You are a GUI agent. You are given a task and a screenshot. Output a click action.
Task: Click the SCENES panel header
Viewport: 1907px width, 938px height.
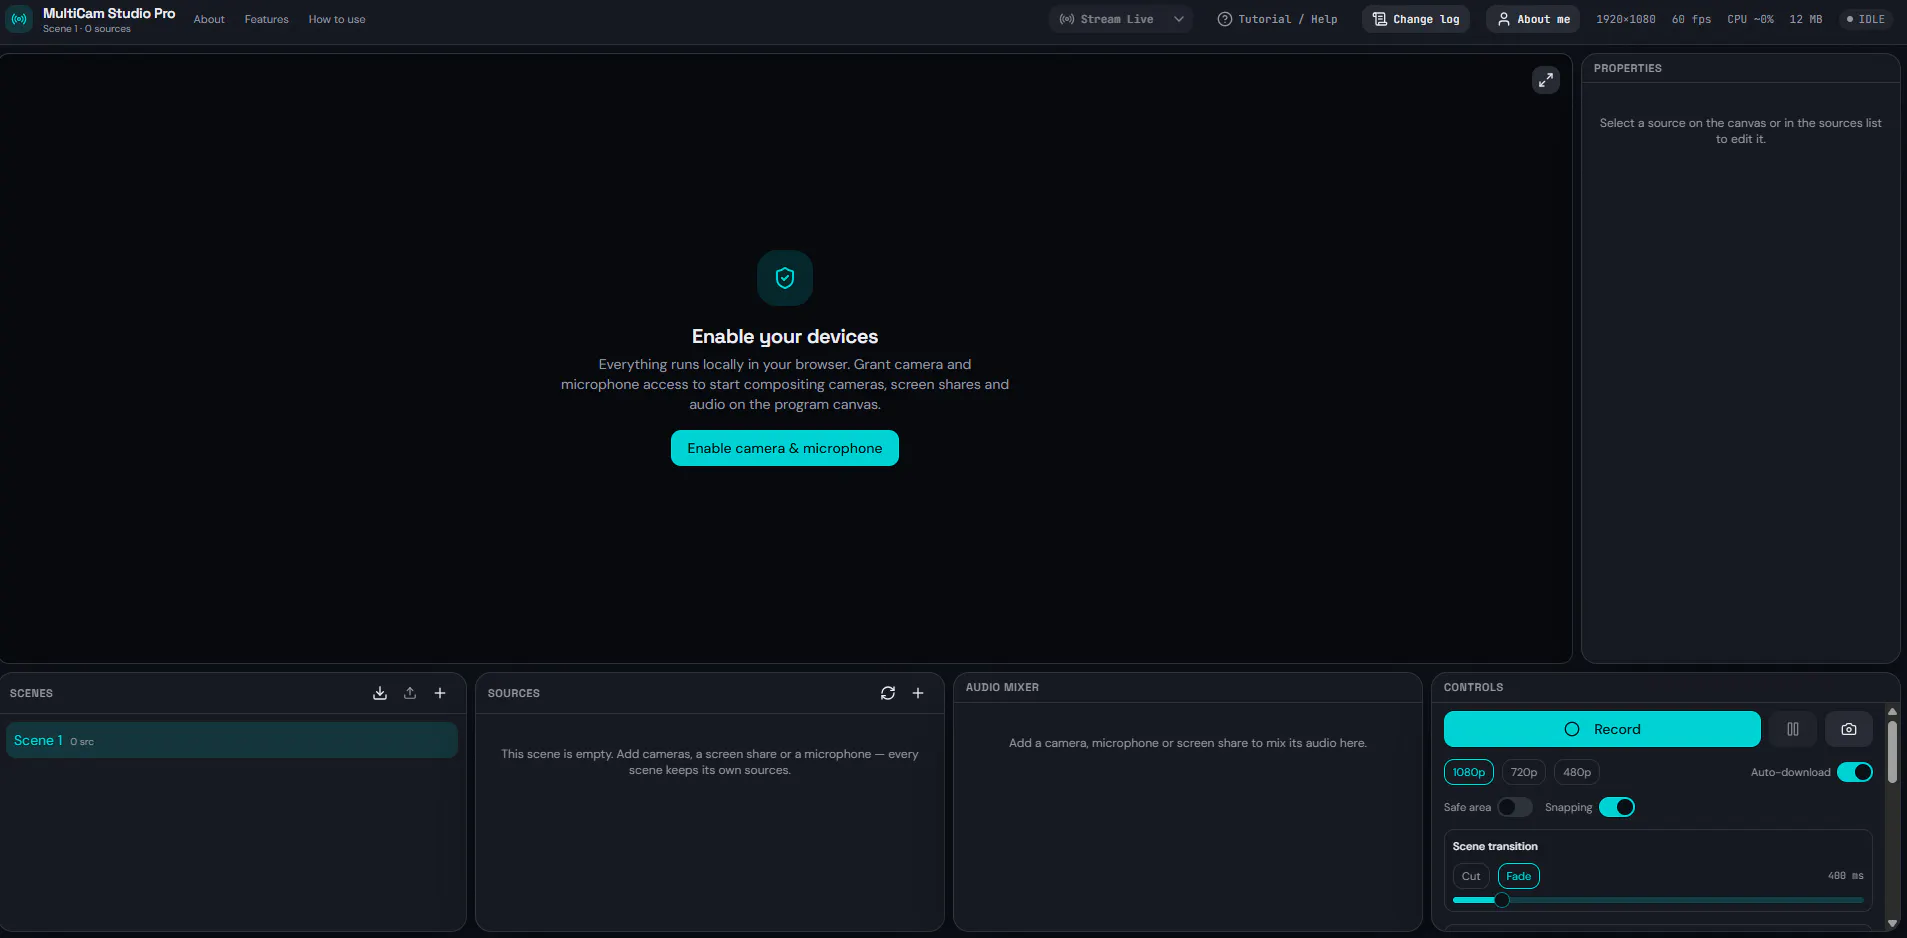31,693
